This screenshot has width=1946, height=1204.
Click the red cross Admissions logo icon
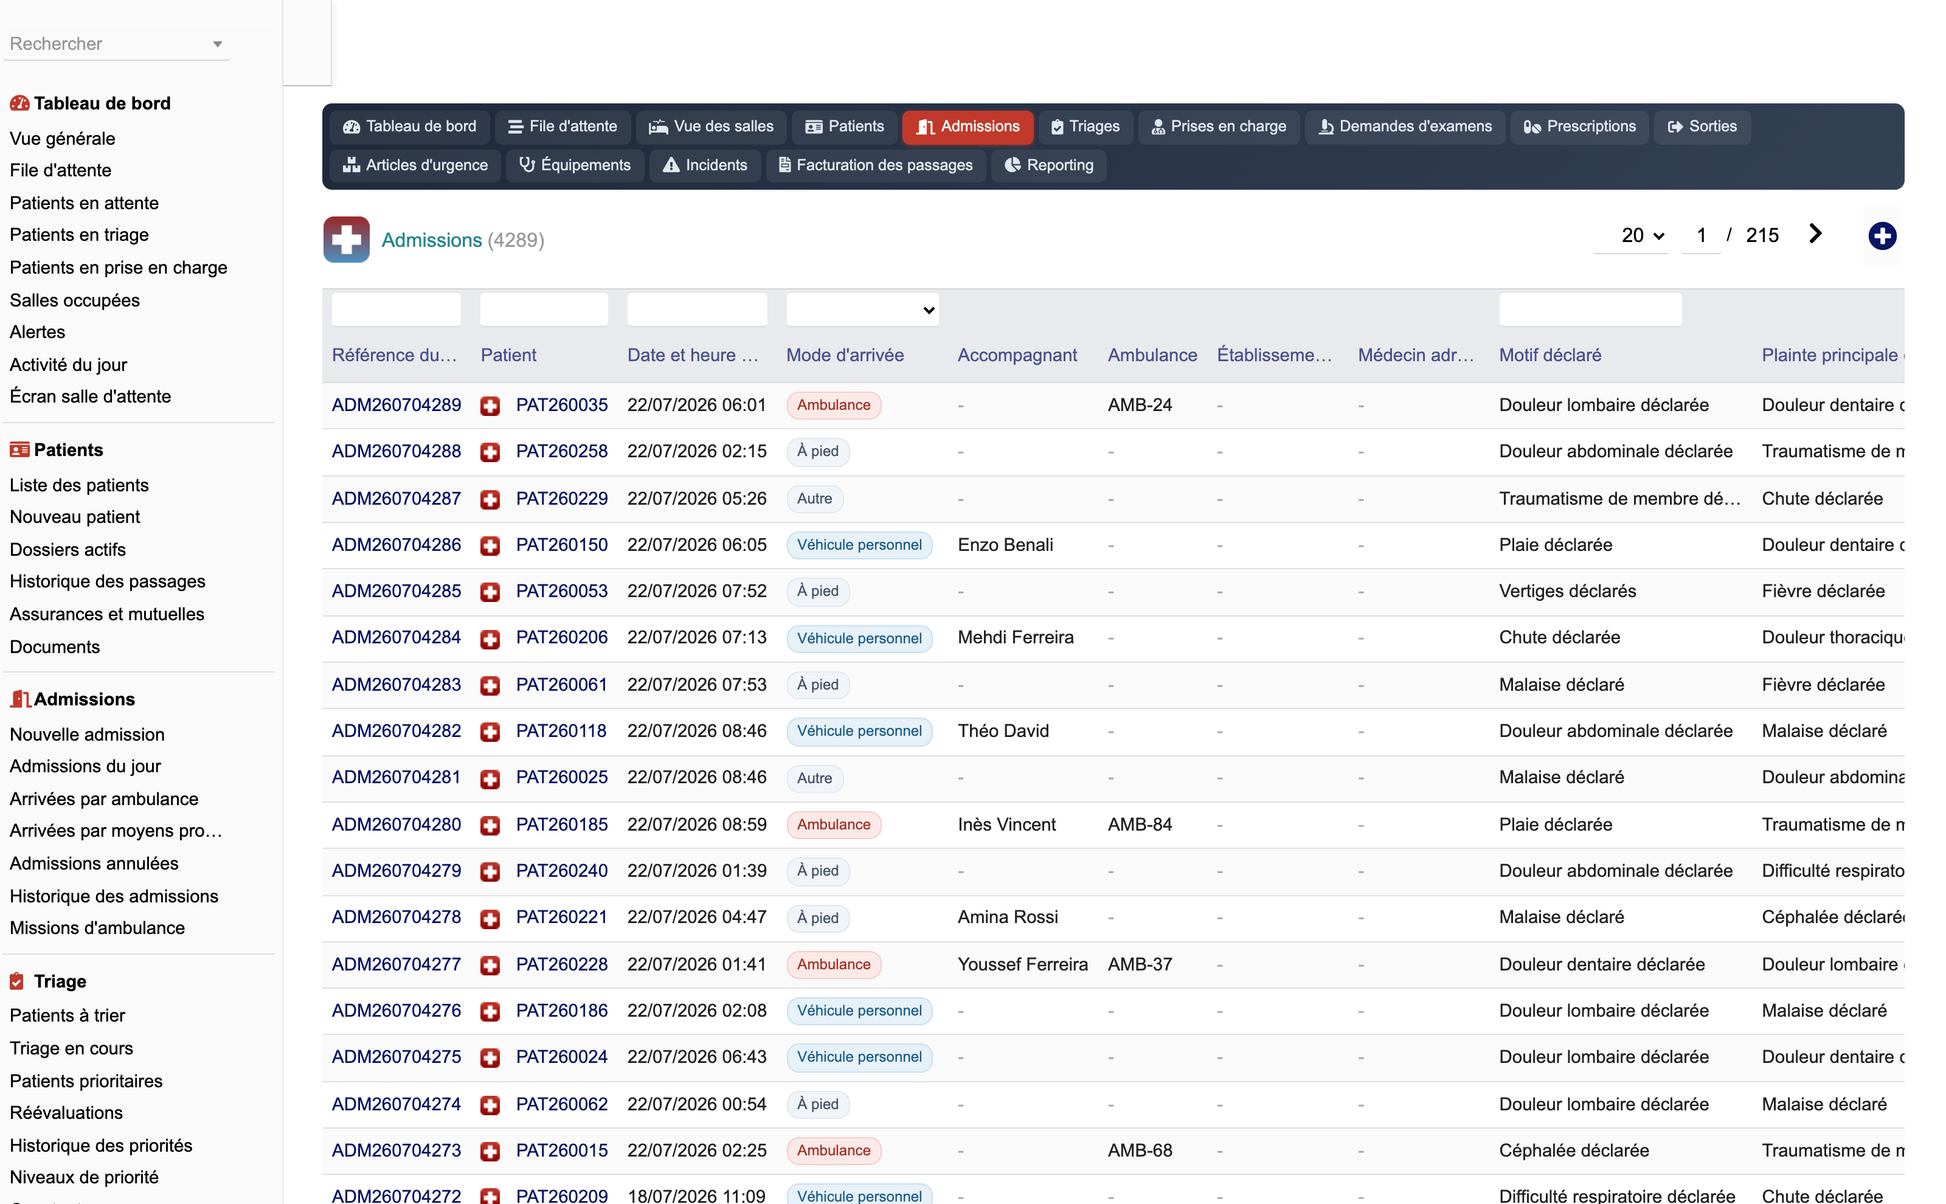pyautogui.click(x=346, y=240)
